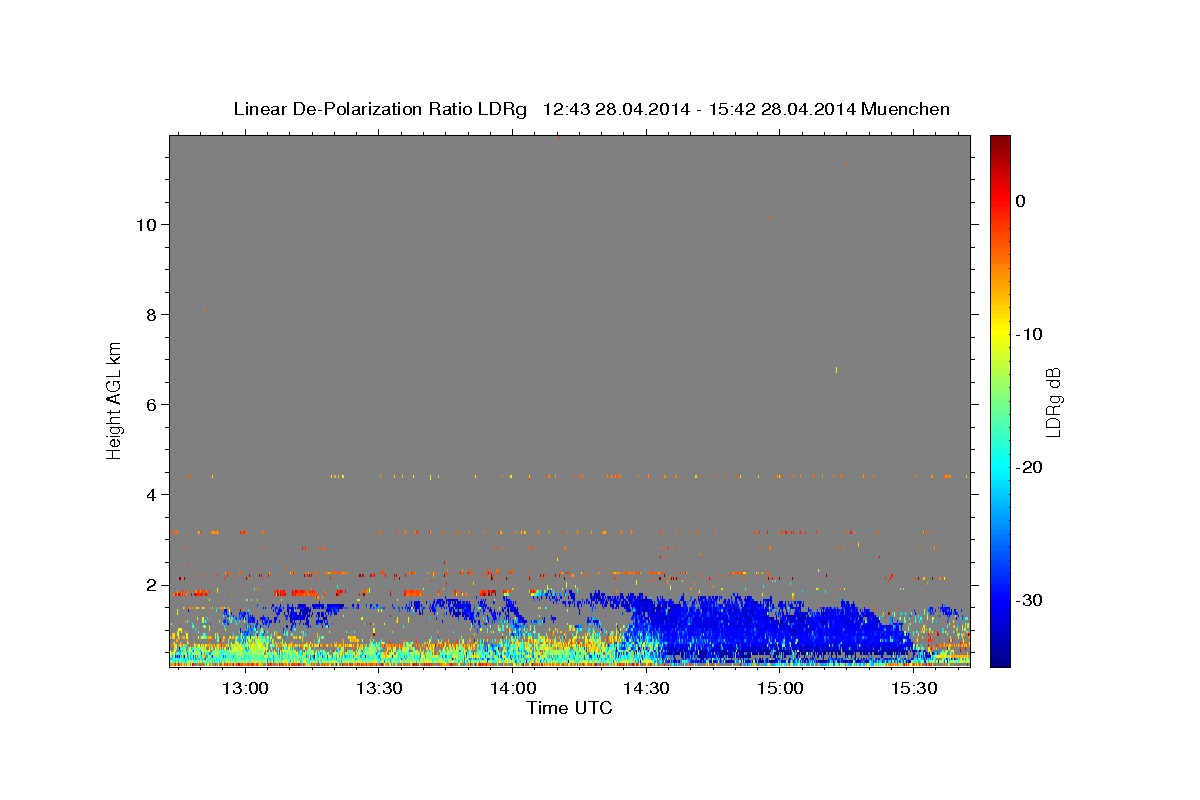Click the 15:30 time tick label
Image resolution: width=1200 pixels, height=800 pixels.
[914, 688]
